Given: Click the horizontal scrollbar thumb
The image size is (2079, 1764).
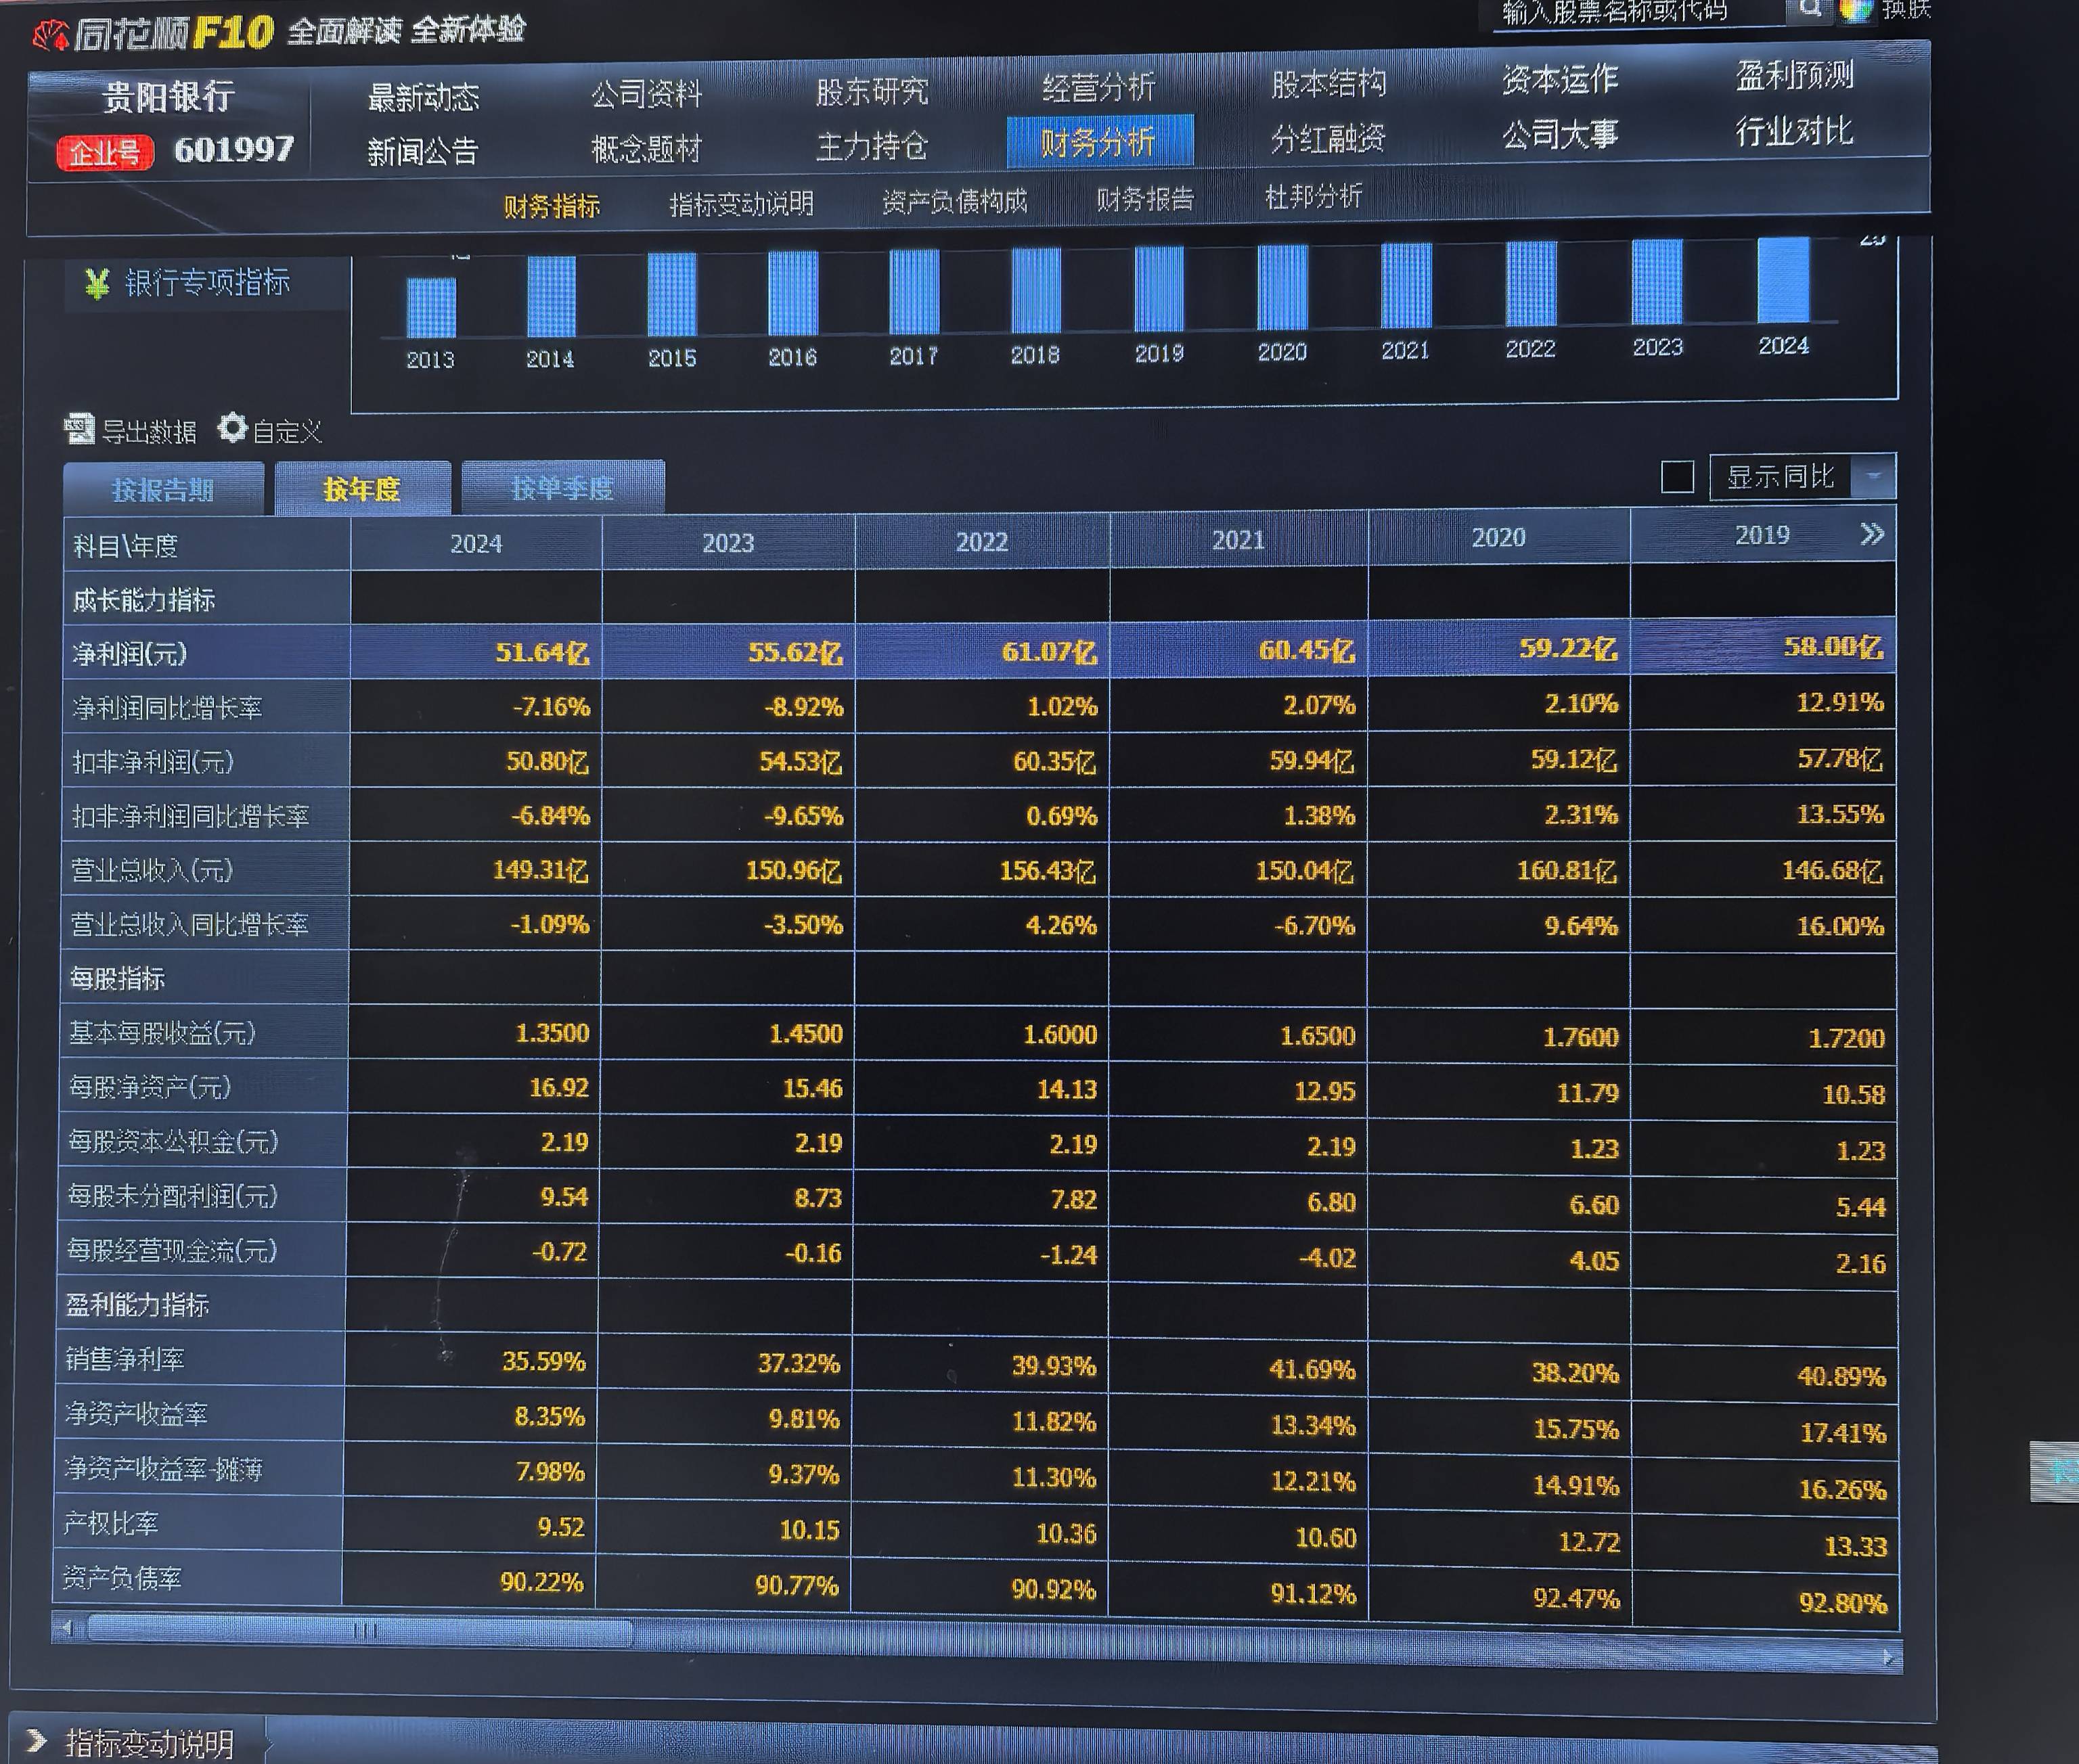Looking at the screenshot, I should [x=360, y=1631].
